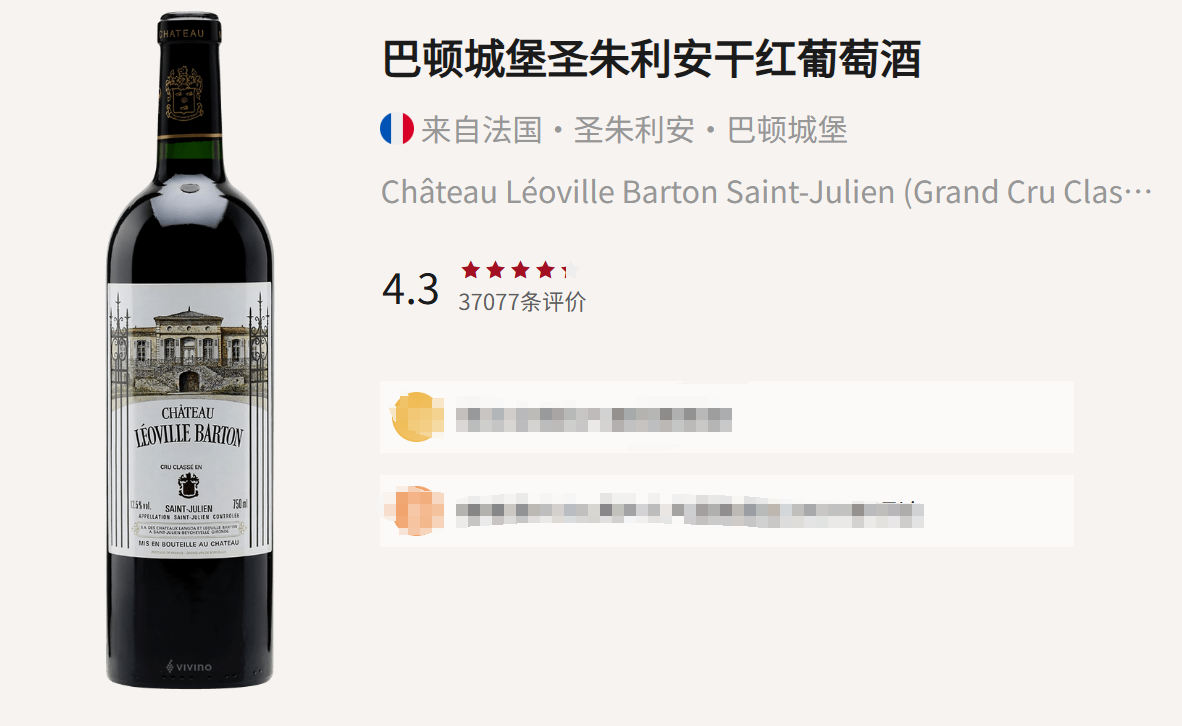Open the second blurred review card

727,510
